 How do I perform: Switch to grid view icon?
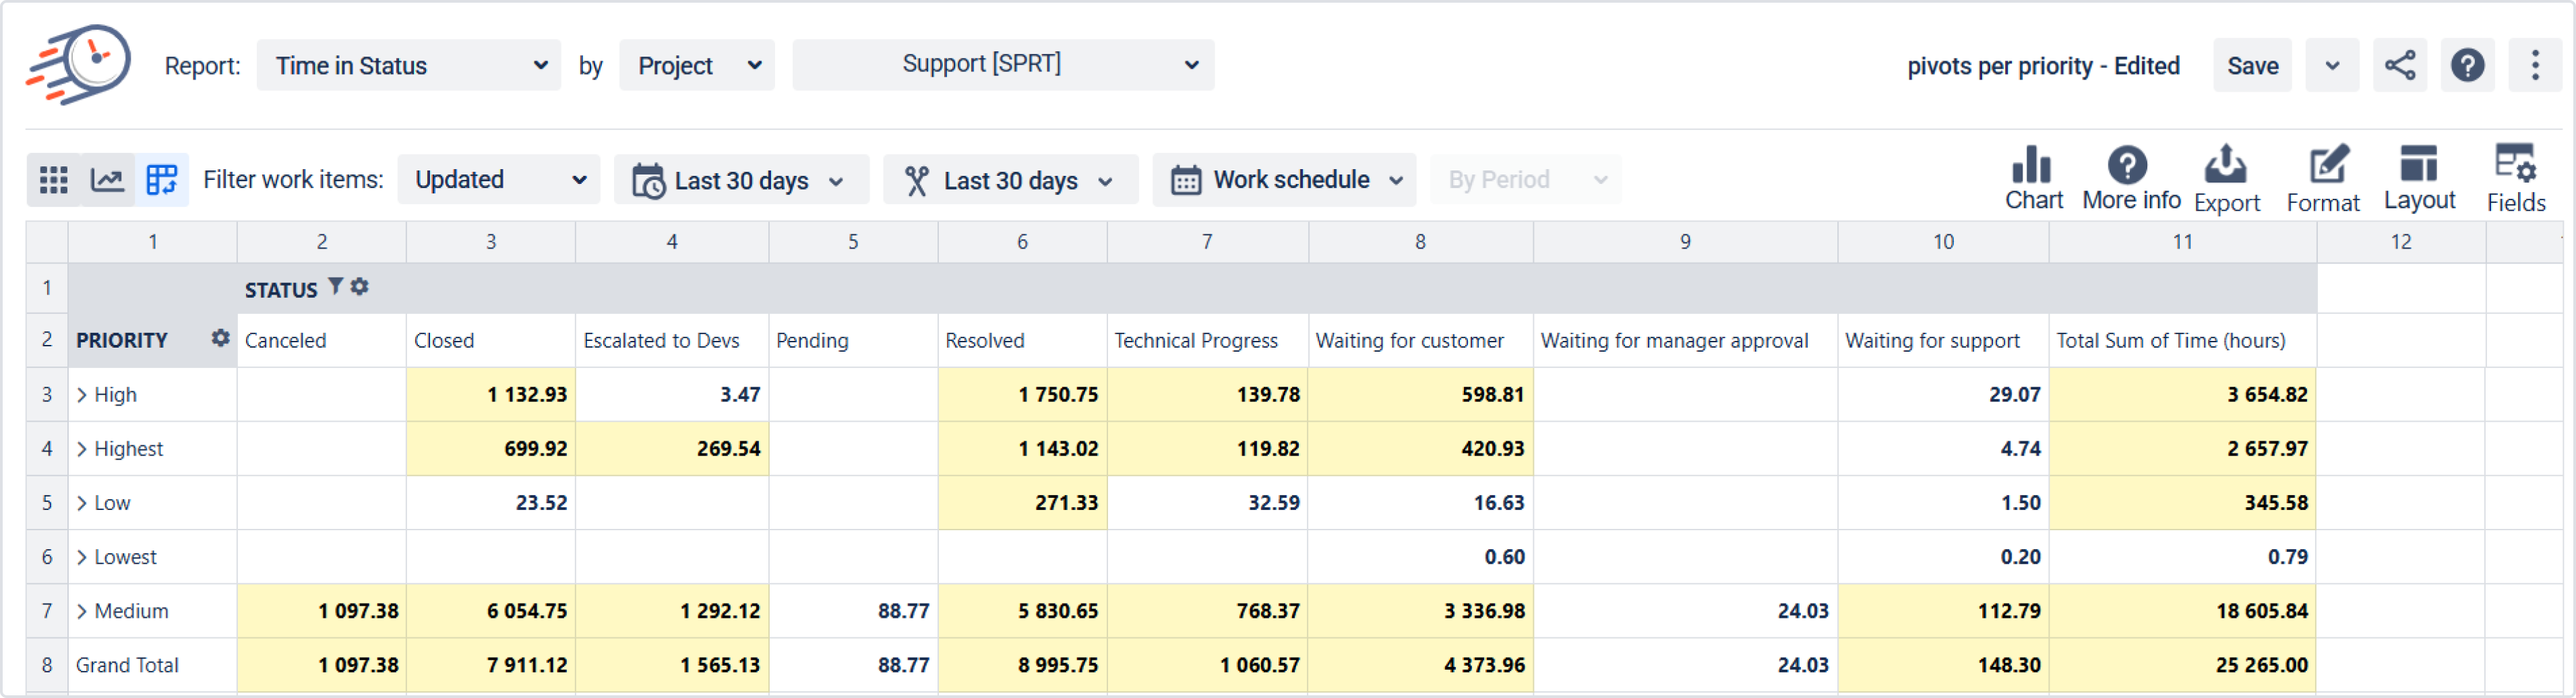click(x=53, y=180)
